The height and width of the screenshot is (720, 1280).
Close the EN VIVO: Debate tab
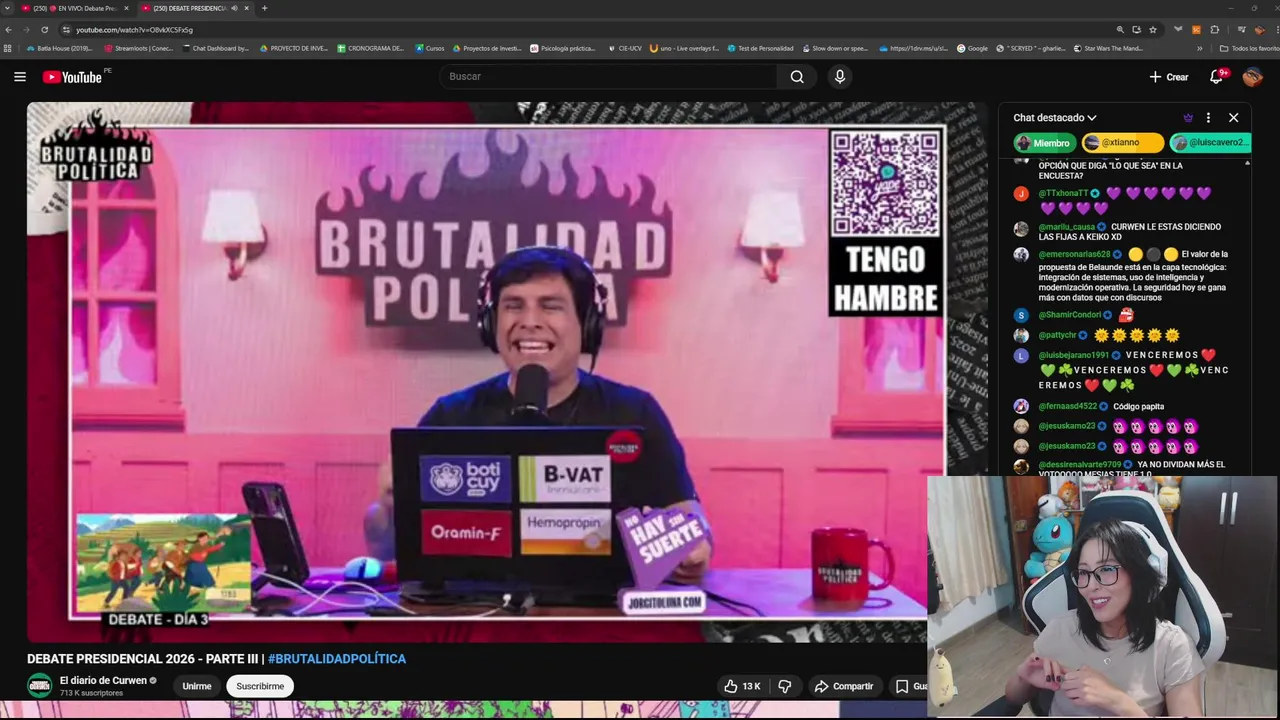coord(126,8)
